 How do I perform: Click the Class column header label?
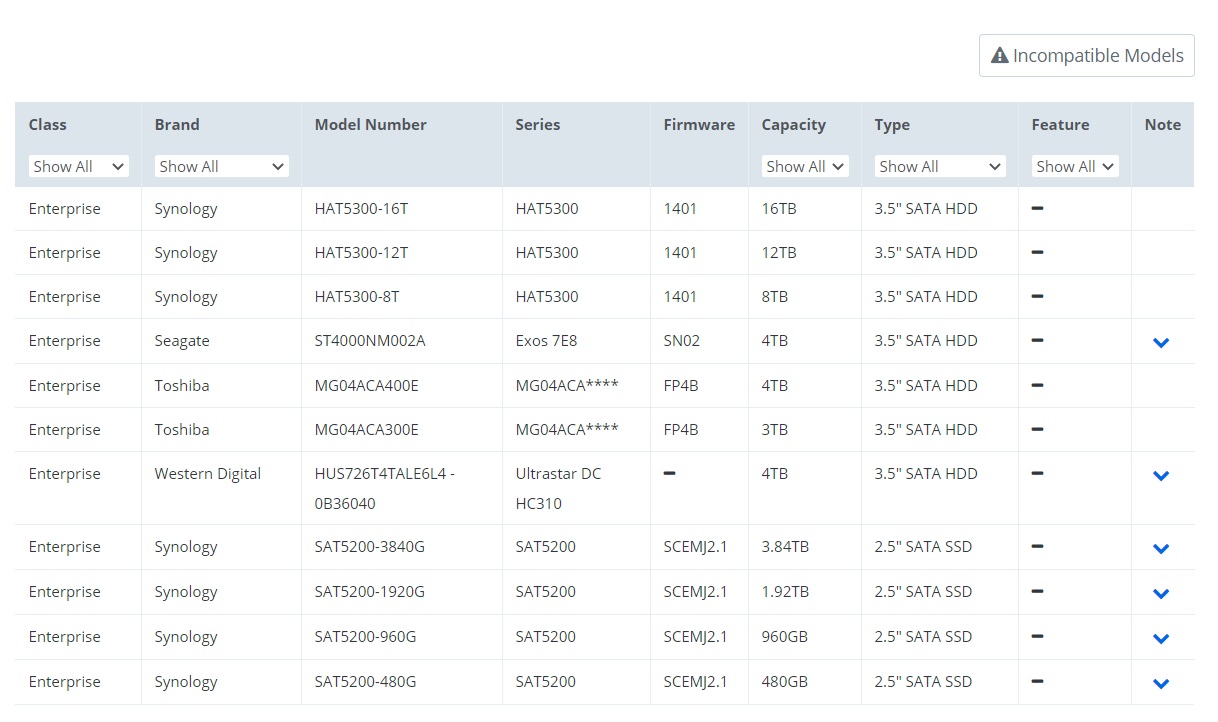pos(48,125)
